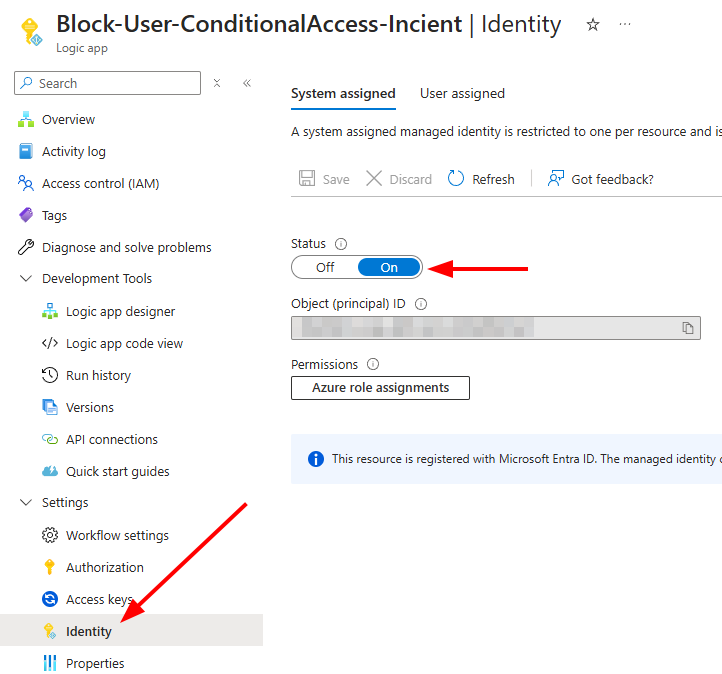Click the code view brackets icon
The width and height of the screenshot is (722, 674).
tap(50, 343)
